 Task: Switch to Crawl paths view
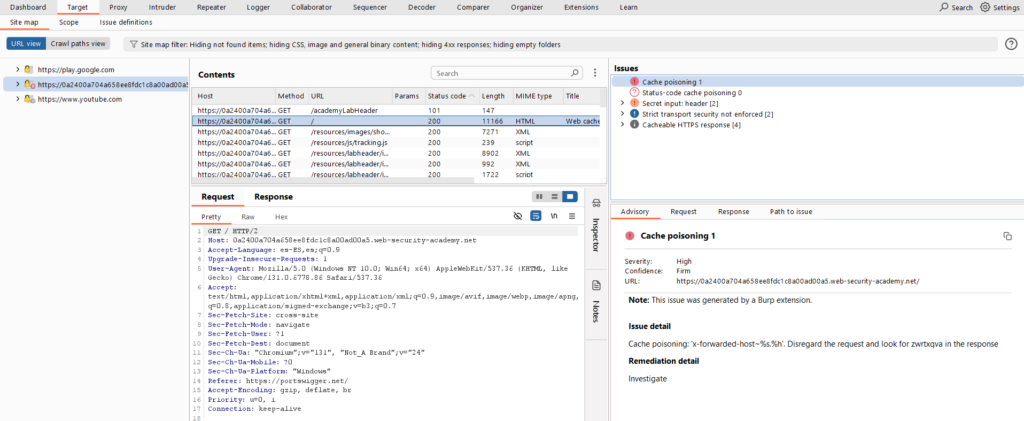pos(78,44)
